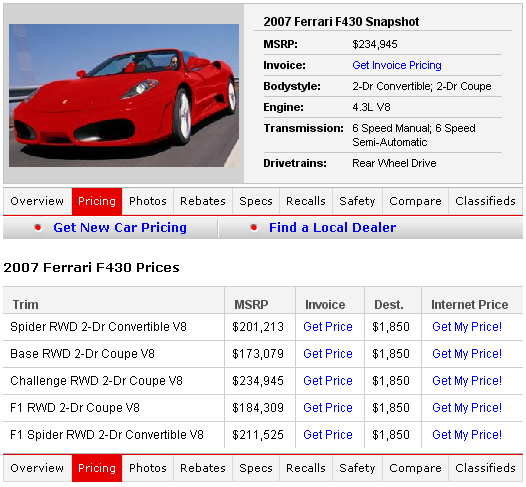Get Price invoice for Challenge Coupe

[328, 381]
